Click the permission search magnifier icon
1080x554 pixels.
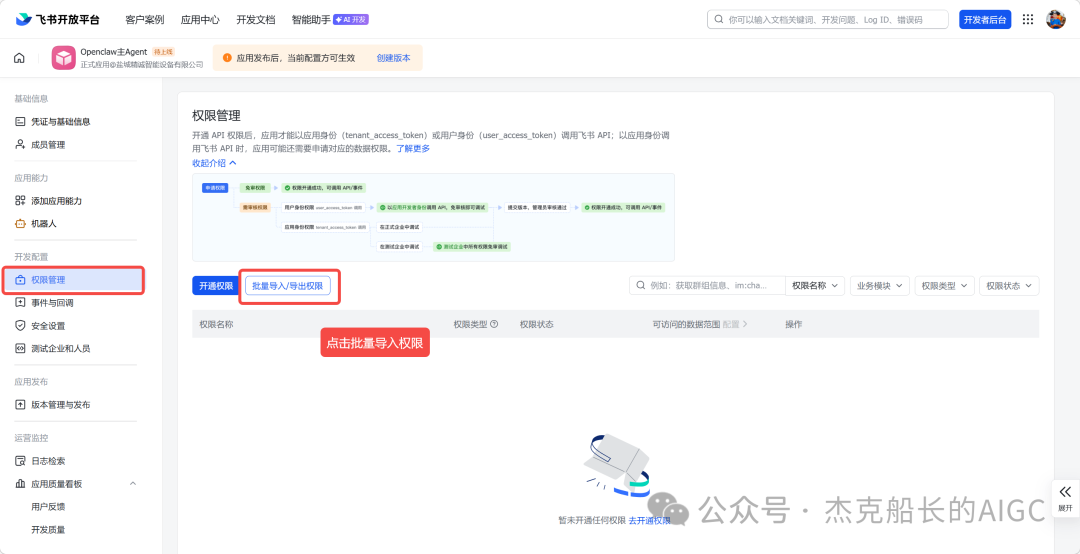coord(641,285)
